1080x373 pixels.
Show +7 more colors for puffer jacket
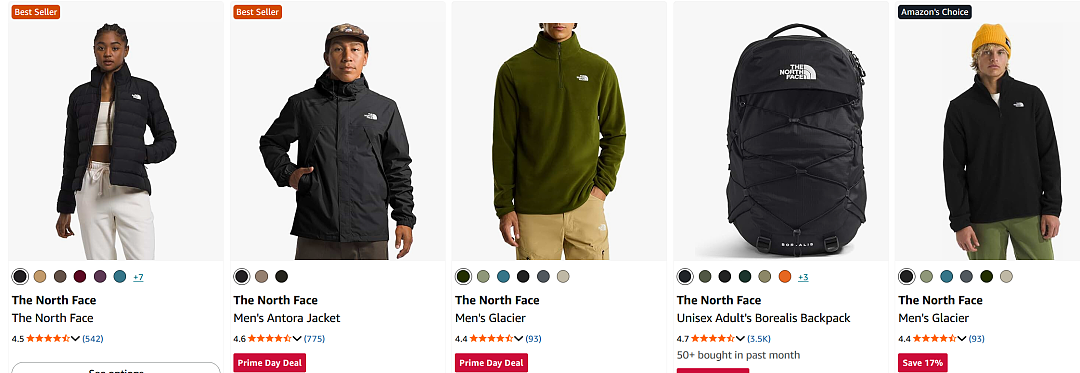click(138, 277)
